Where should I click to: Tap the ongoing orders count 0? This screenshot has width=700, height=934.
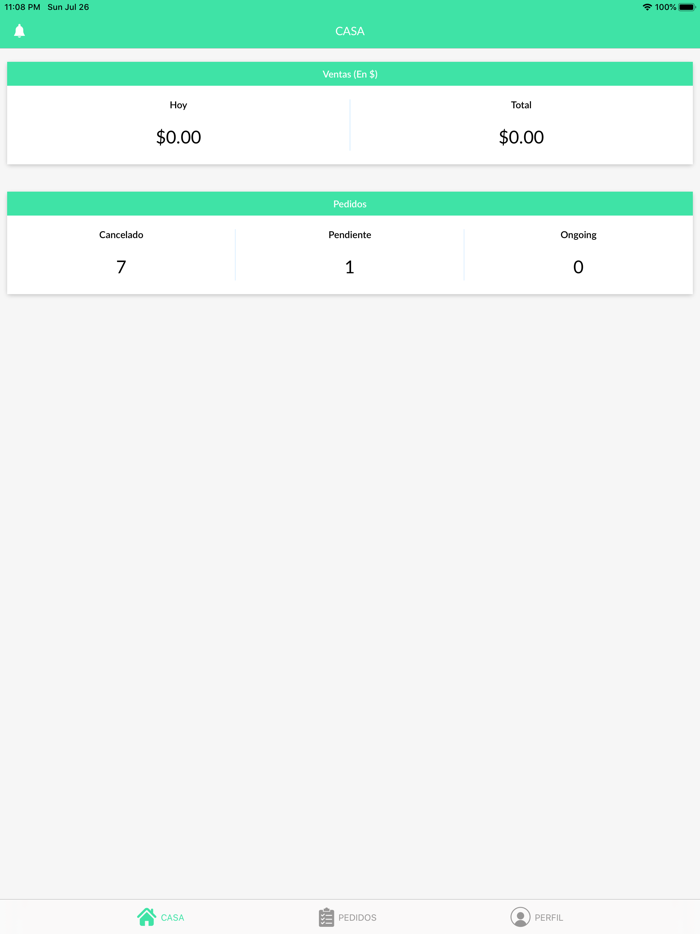tap(578, 267)
